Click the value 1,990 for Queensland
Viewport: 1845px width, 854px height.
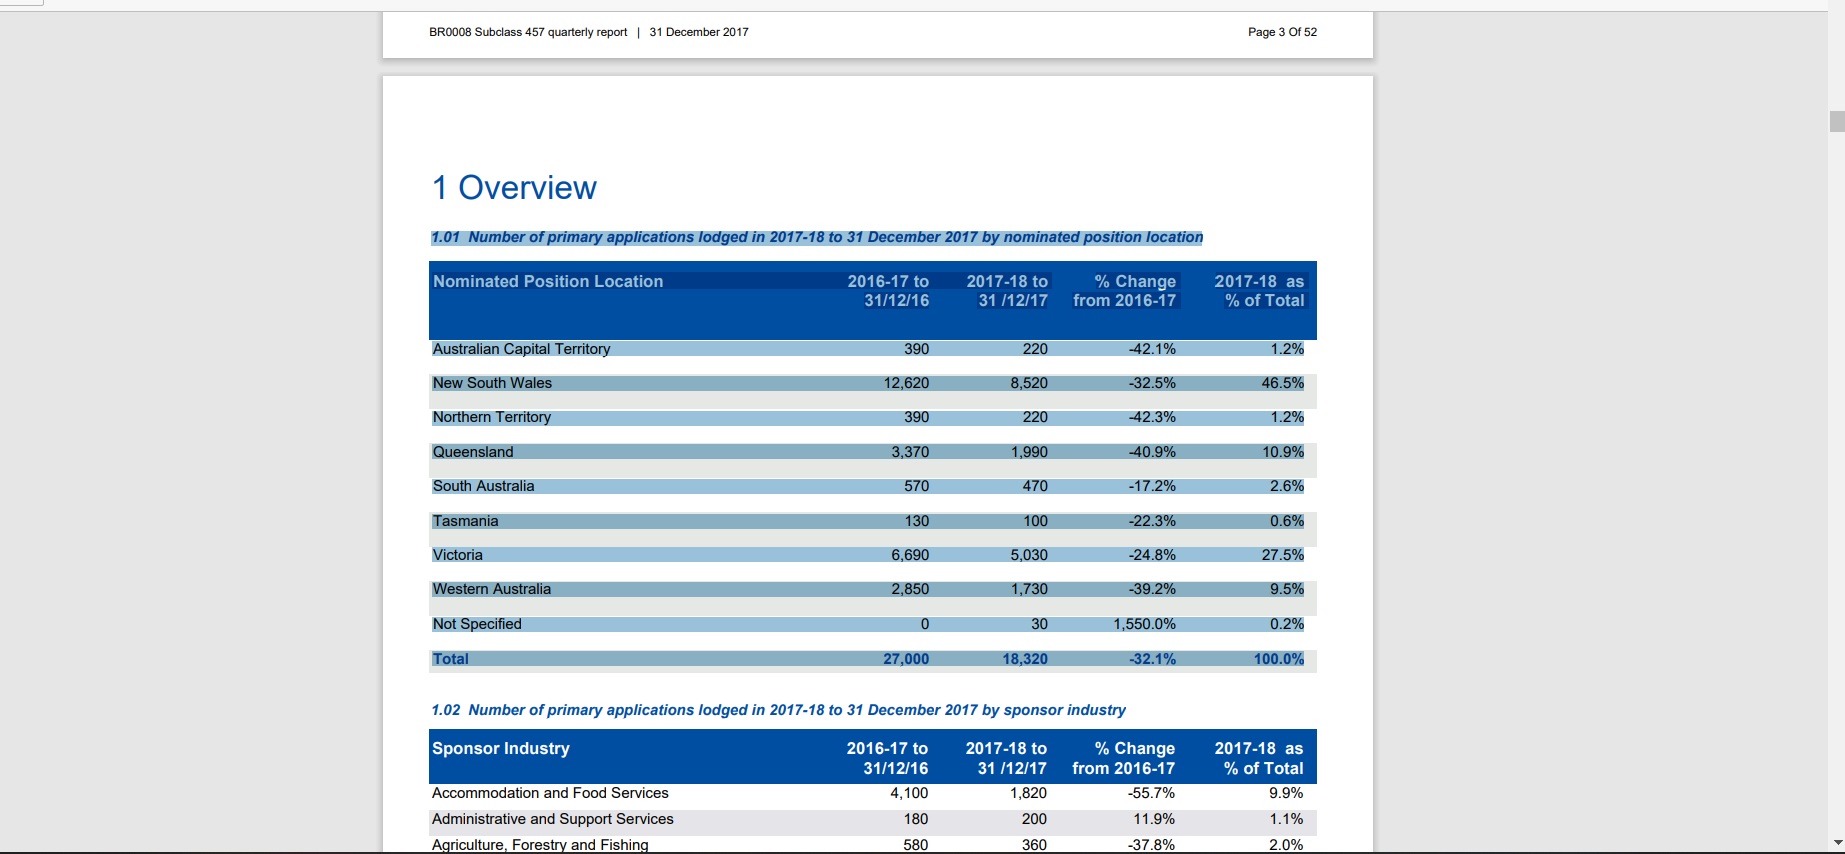click(1029, 452)
